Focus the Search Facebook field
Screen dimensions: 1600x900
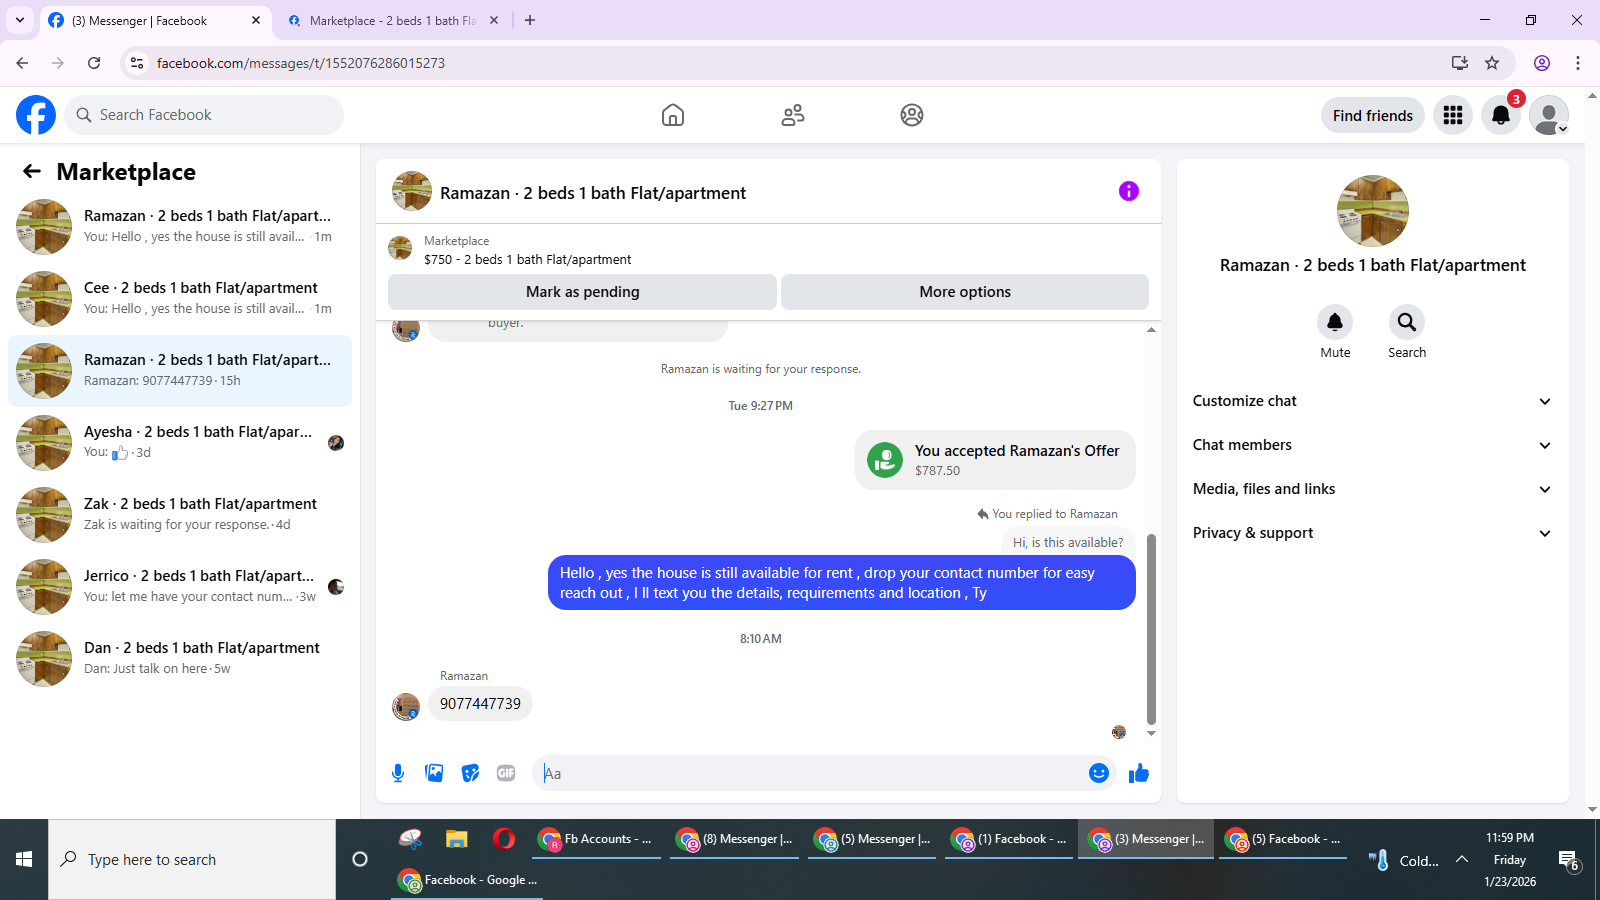point(204,115)
